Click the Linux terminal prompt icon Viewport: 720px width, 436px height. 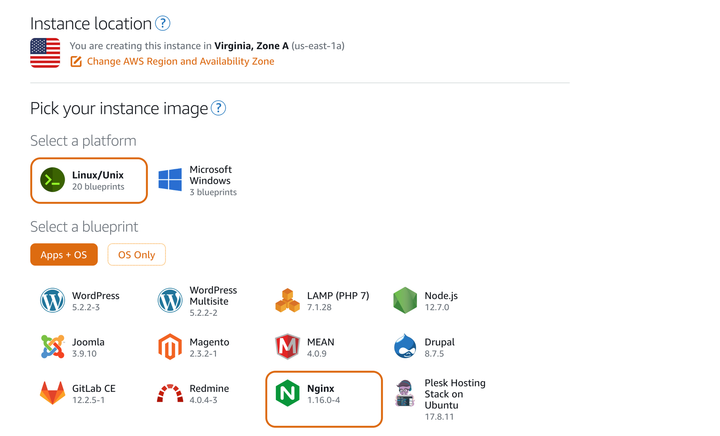point(52,180)
